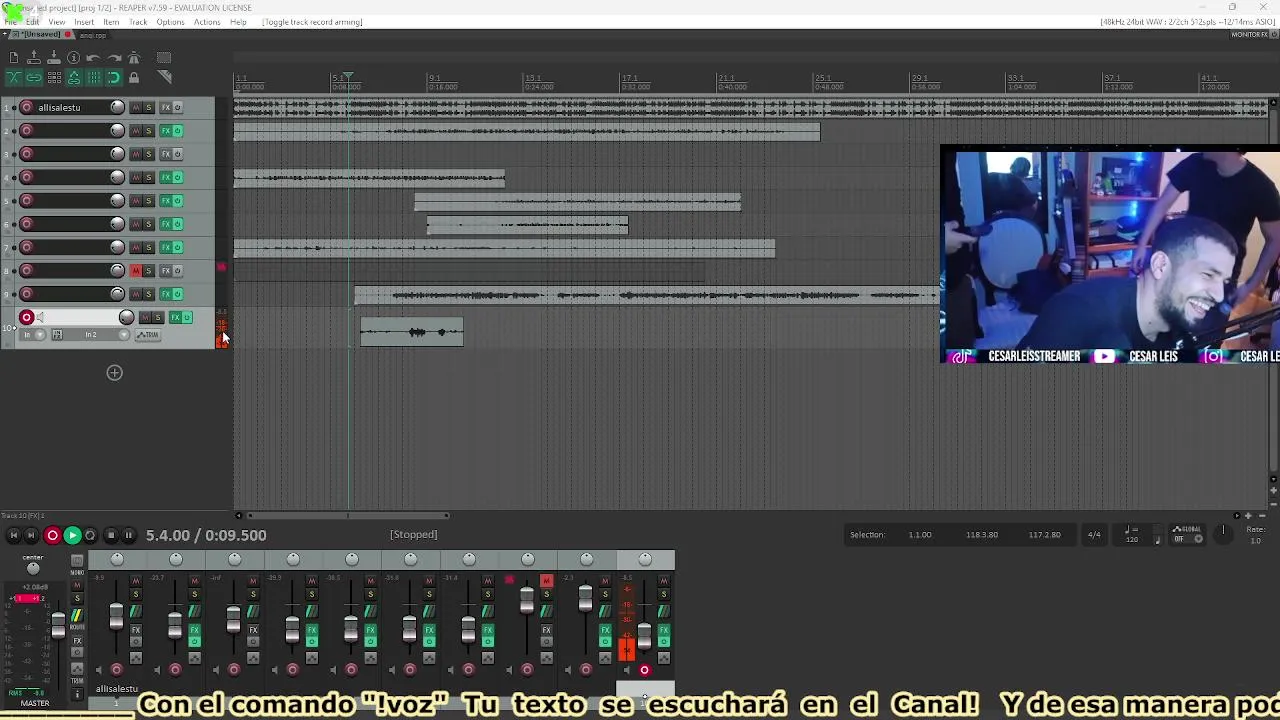Toggle ripple editing grid icon
The width and height of the screenshot is (1280, 720).
[54, 78]
